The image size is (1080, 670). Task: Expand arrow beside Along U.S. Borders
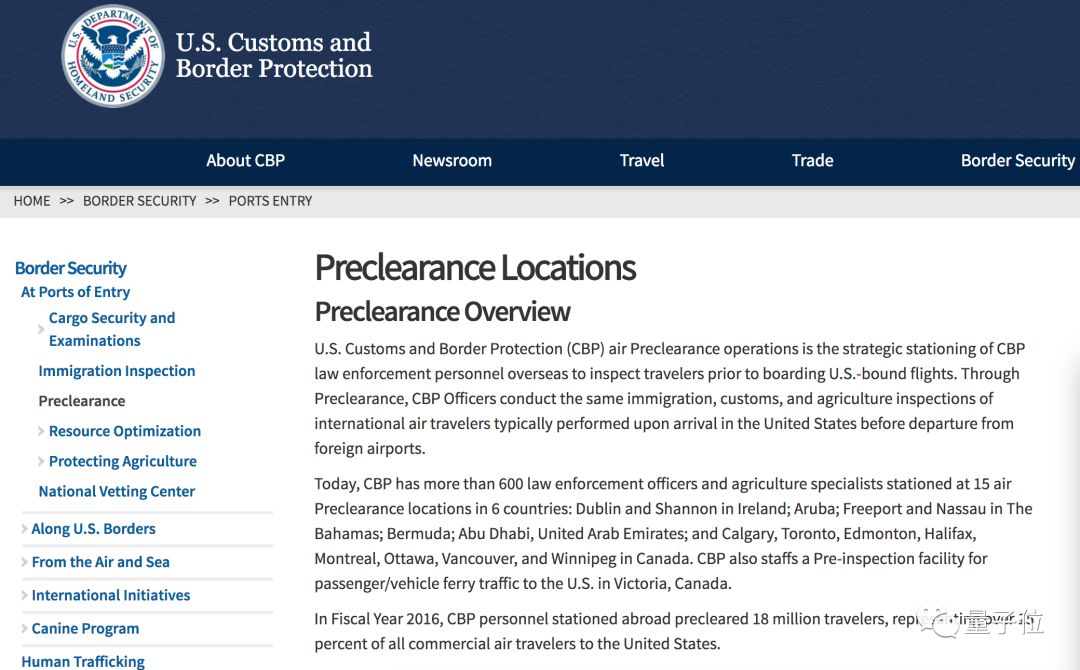[25, 529]
